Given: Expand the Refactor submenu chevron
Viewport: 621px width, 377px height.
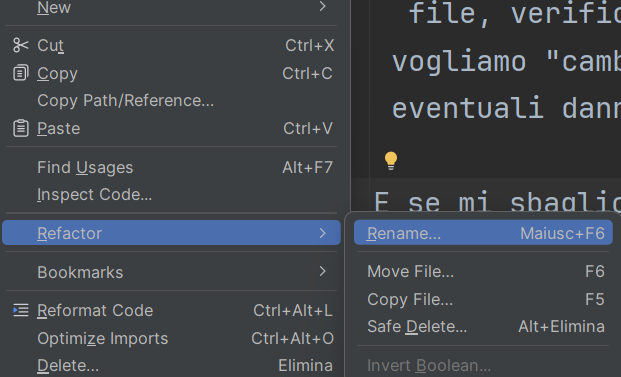Looking at the screenshot, I should tap(322, 233).
